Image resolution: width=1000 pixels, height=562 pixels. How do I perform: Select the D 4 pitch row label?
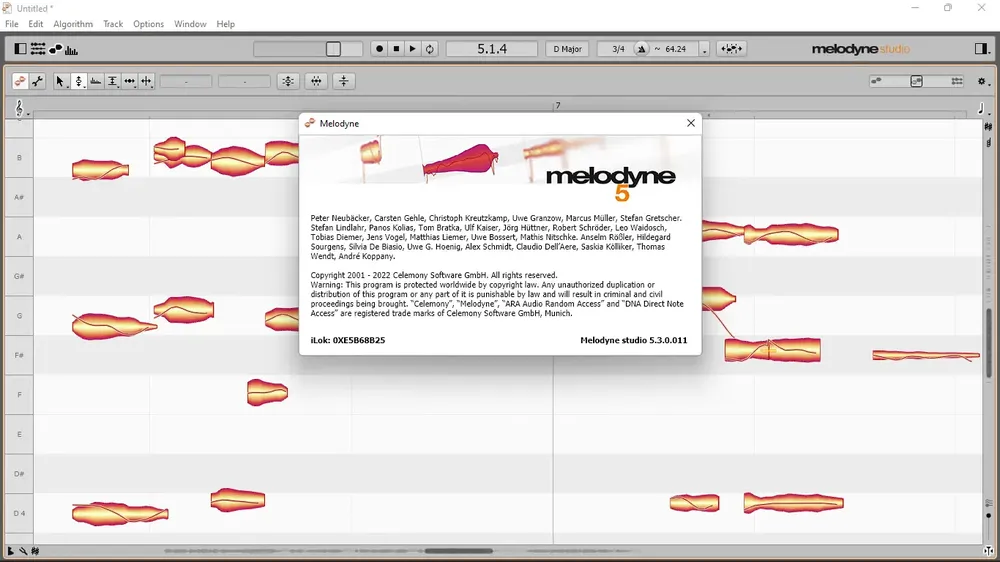point(19,513)
